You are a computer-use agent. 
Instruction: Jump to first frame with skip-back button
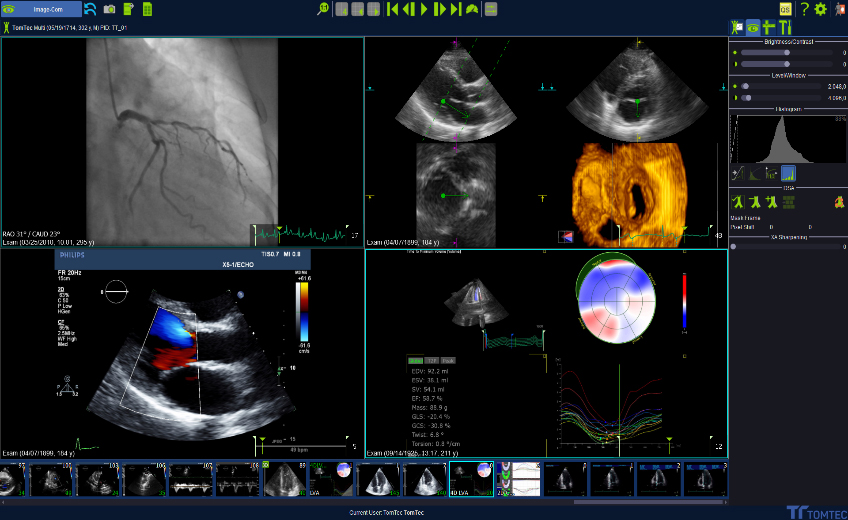[x=393, y=9]
